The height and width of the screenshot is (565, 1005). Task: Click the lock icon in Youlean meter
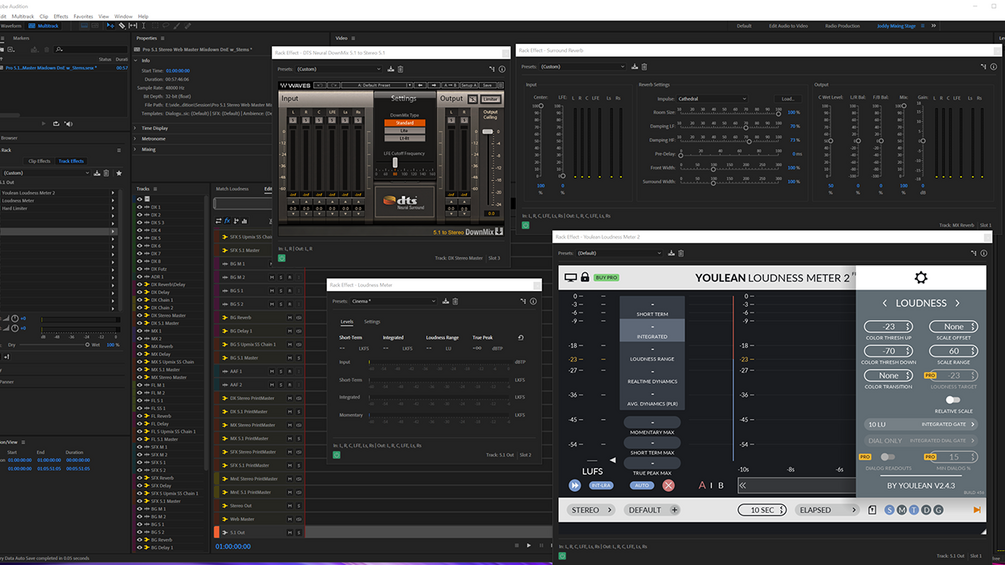coord(585,277)
